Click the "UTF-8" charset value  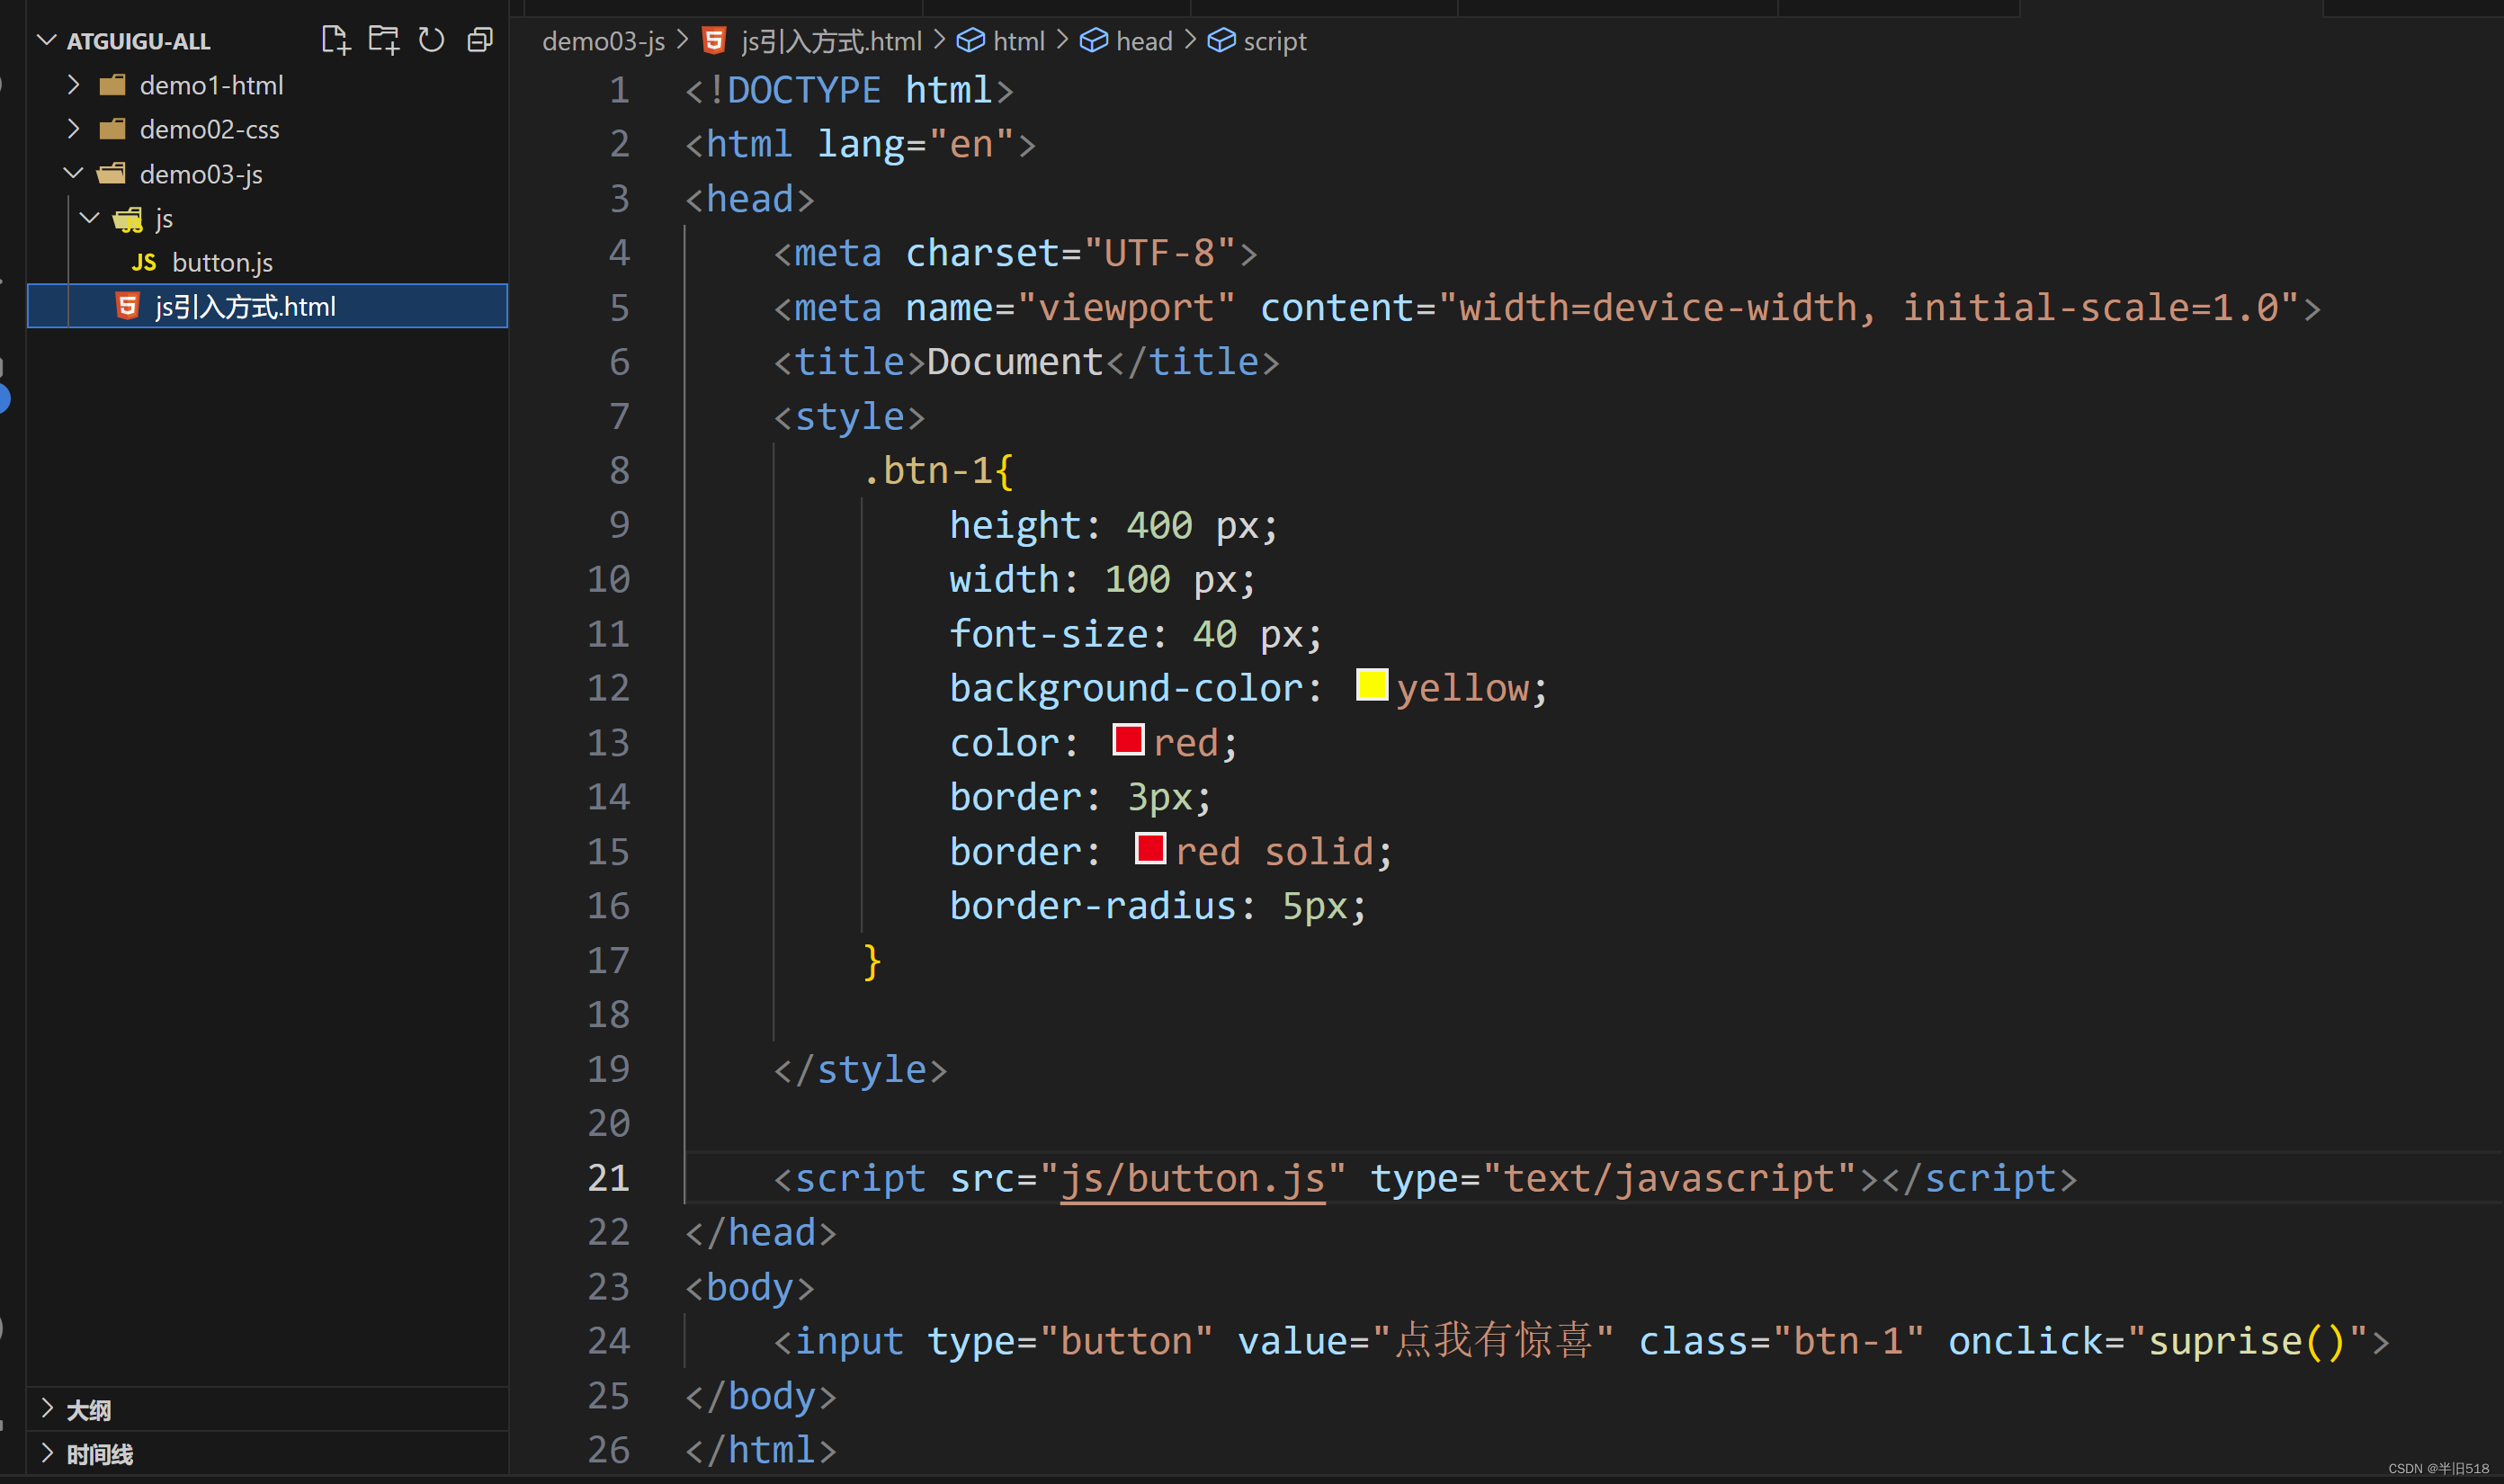point(1159,253)
